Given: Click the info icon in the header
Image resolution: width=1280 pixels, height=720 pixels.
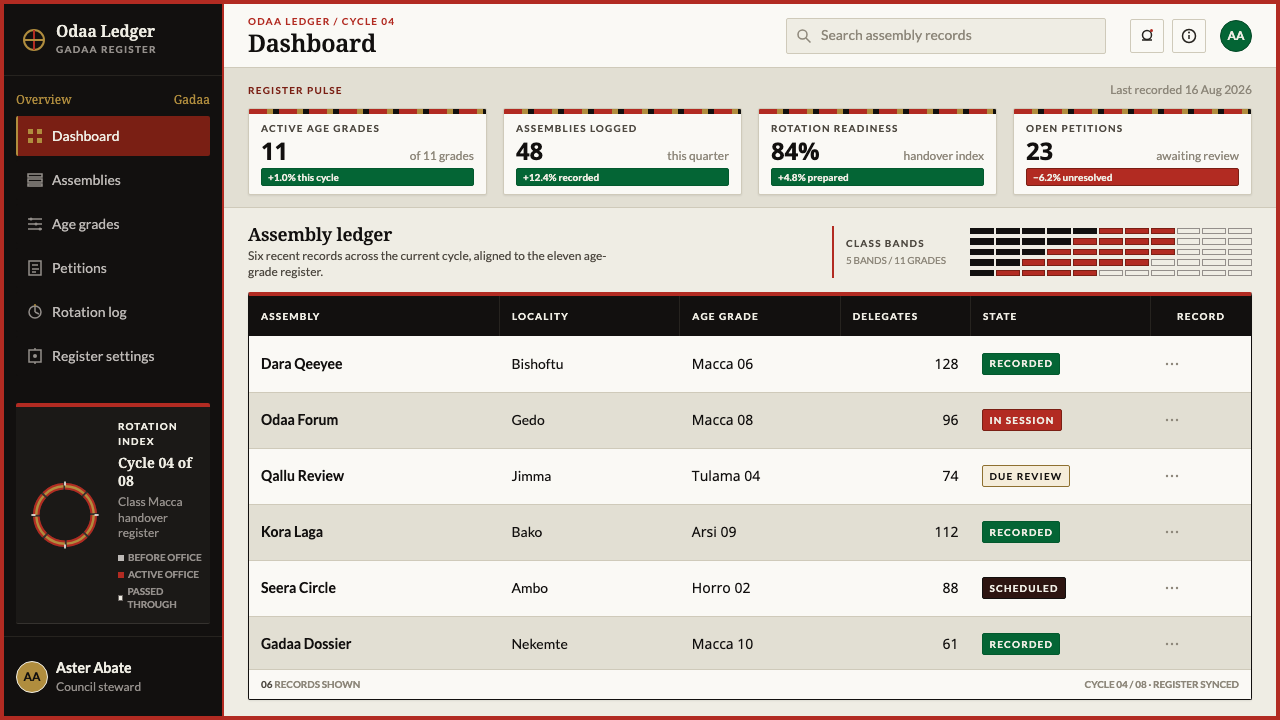Looking at the screenshot, I should (1189, 36).
